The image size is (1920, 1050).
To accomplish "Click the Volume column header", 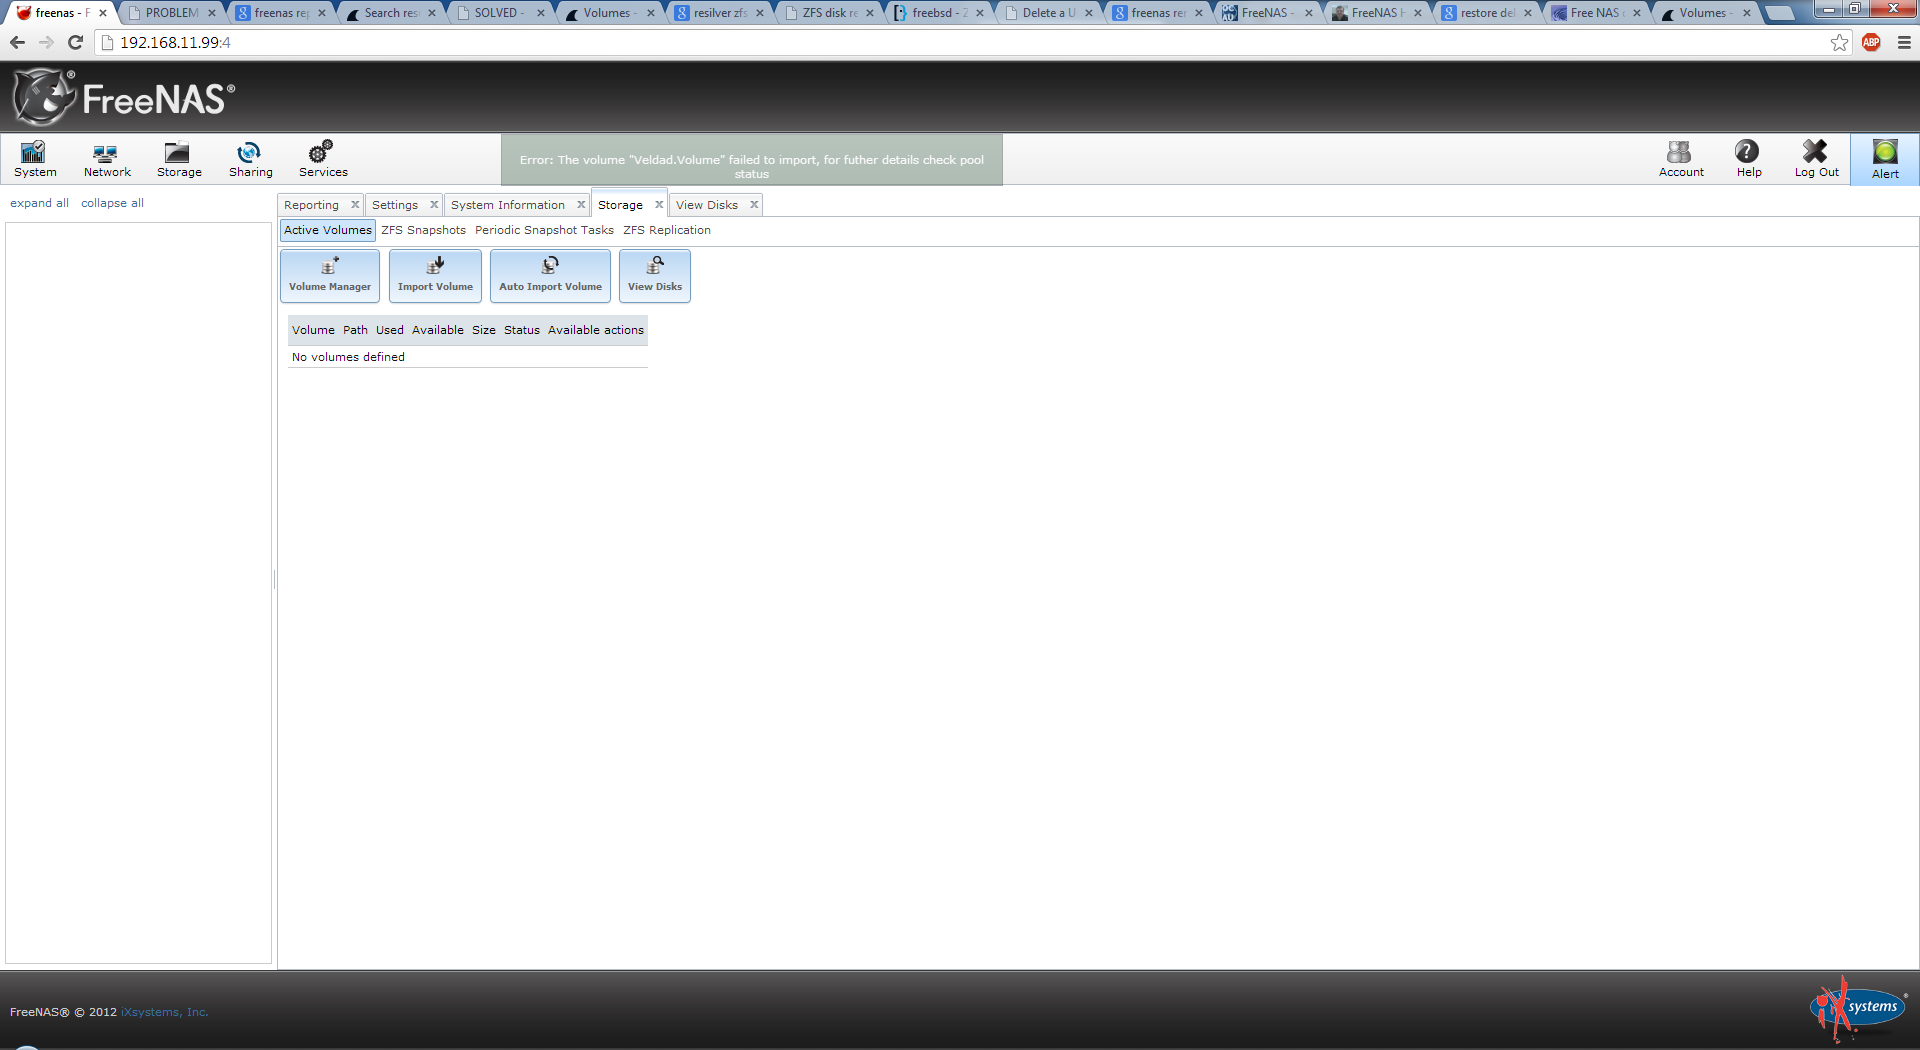I will click(313, 330).
